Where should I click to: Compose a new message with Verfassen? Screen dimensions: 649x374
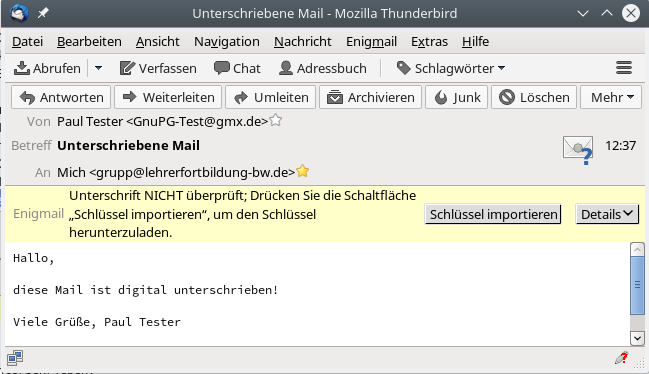coord(158,68)
